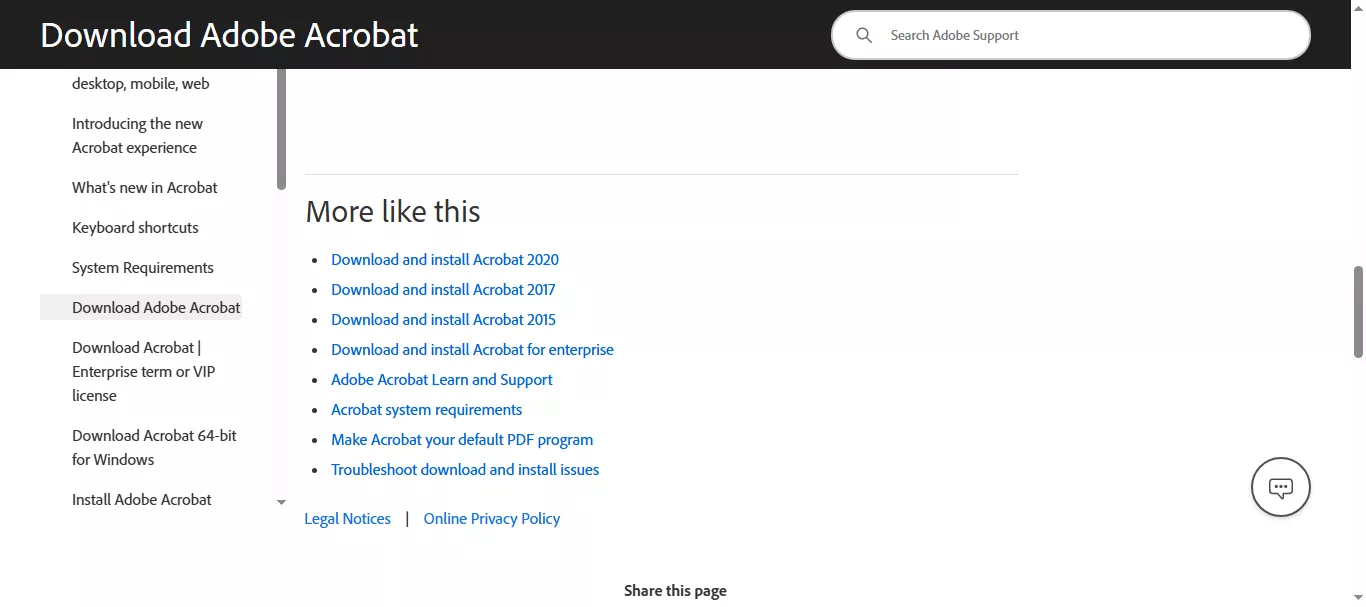The width and height of the screenshot is (1366, 607).
Task: Open Download and install Acrobat 2020
Action: [444, 259]
